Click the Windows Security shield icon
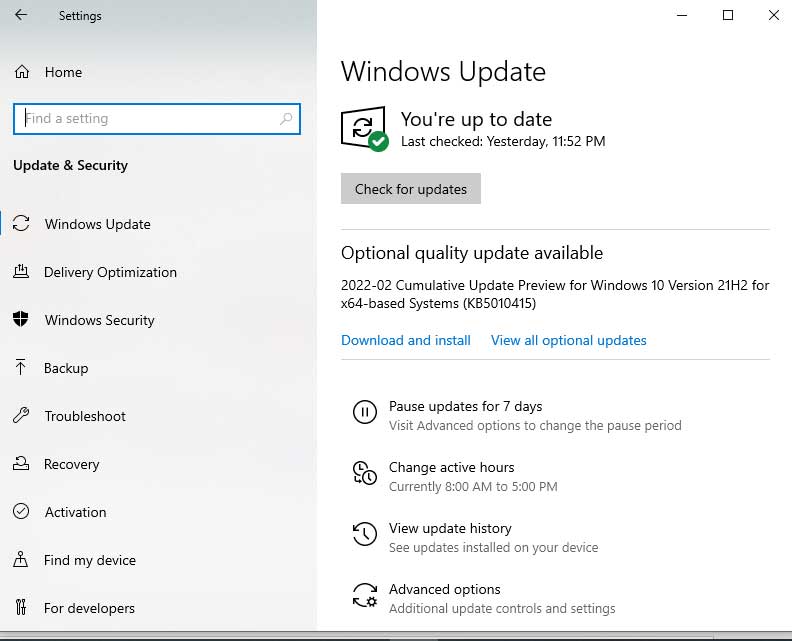 coord(21,319)
